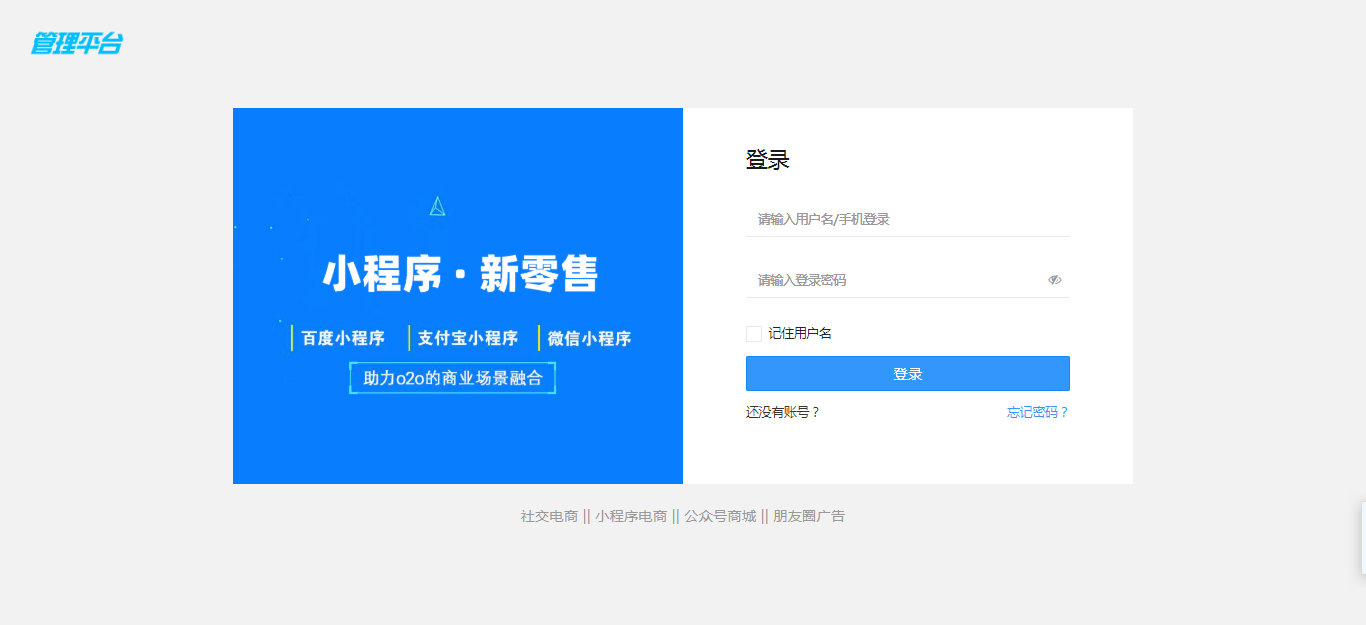
Task: Click the 朋友圈广告 footer text
Action: [809, 517]
